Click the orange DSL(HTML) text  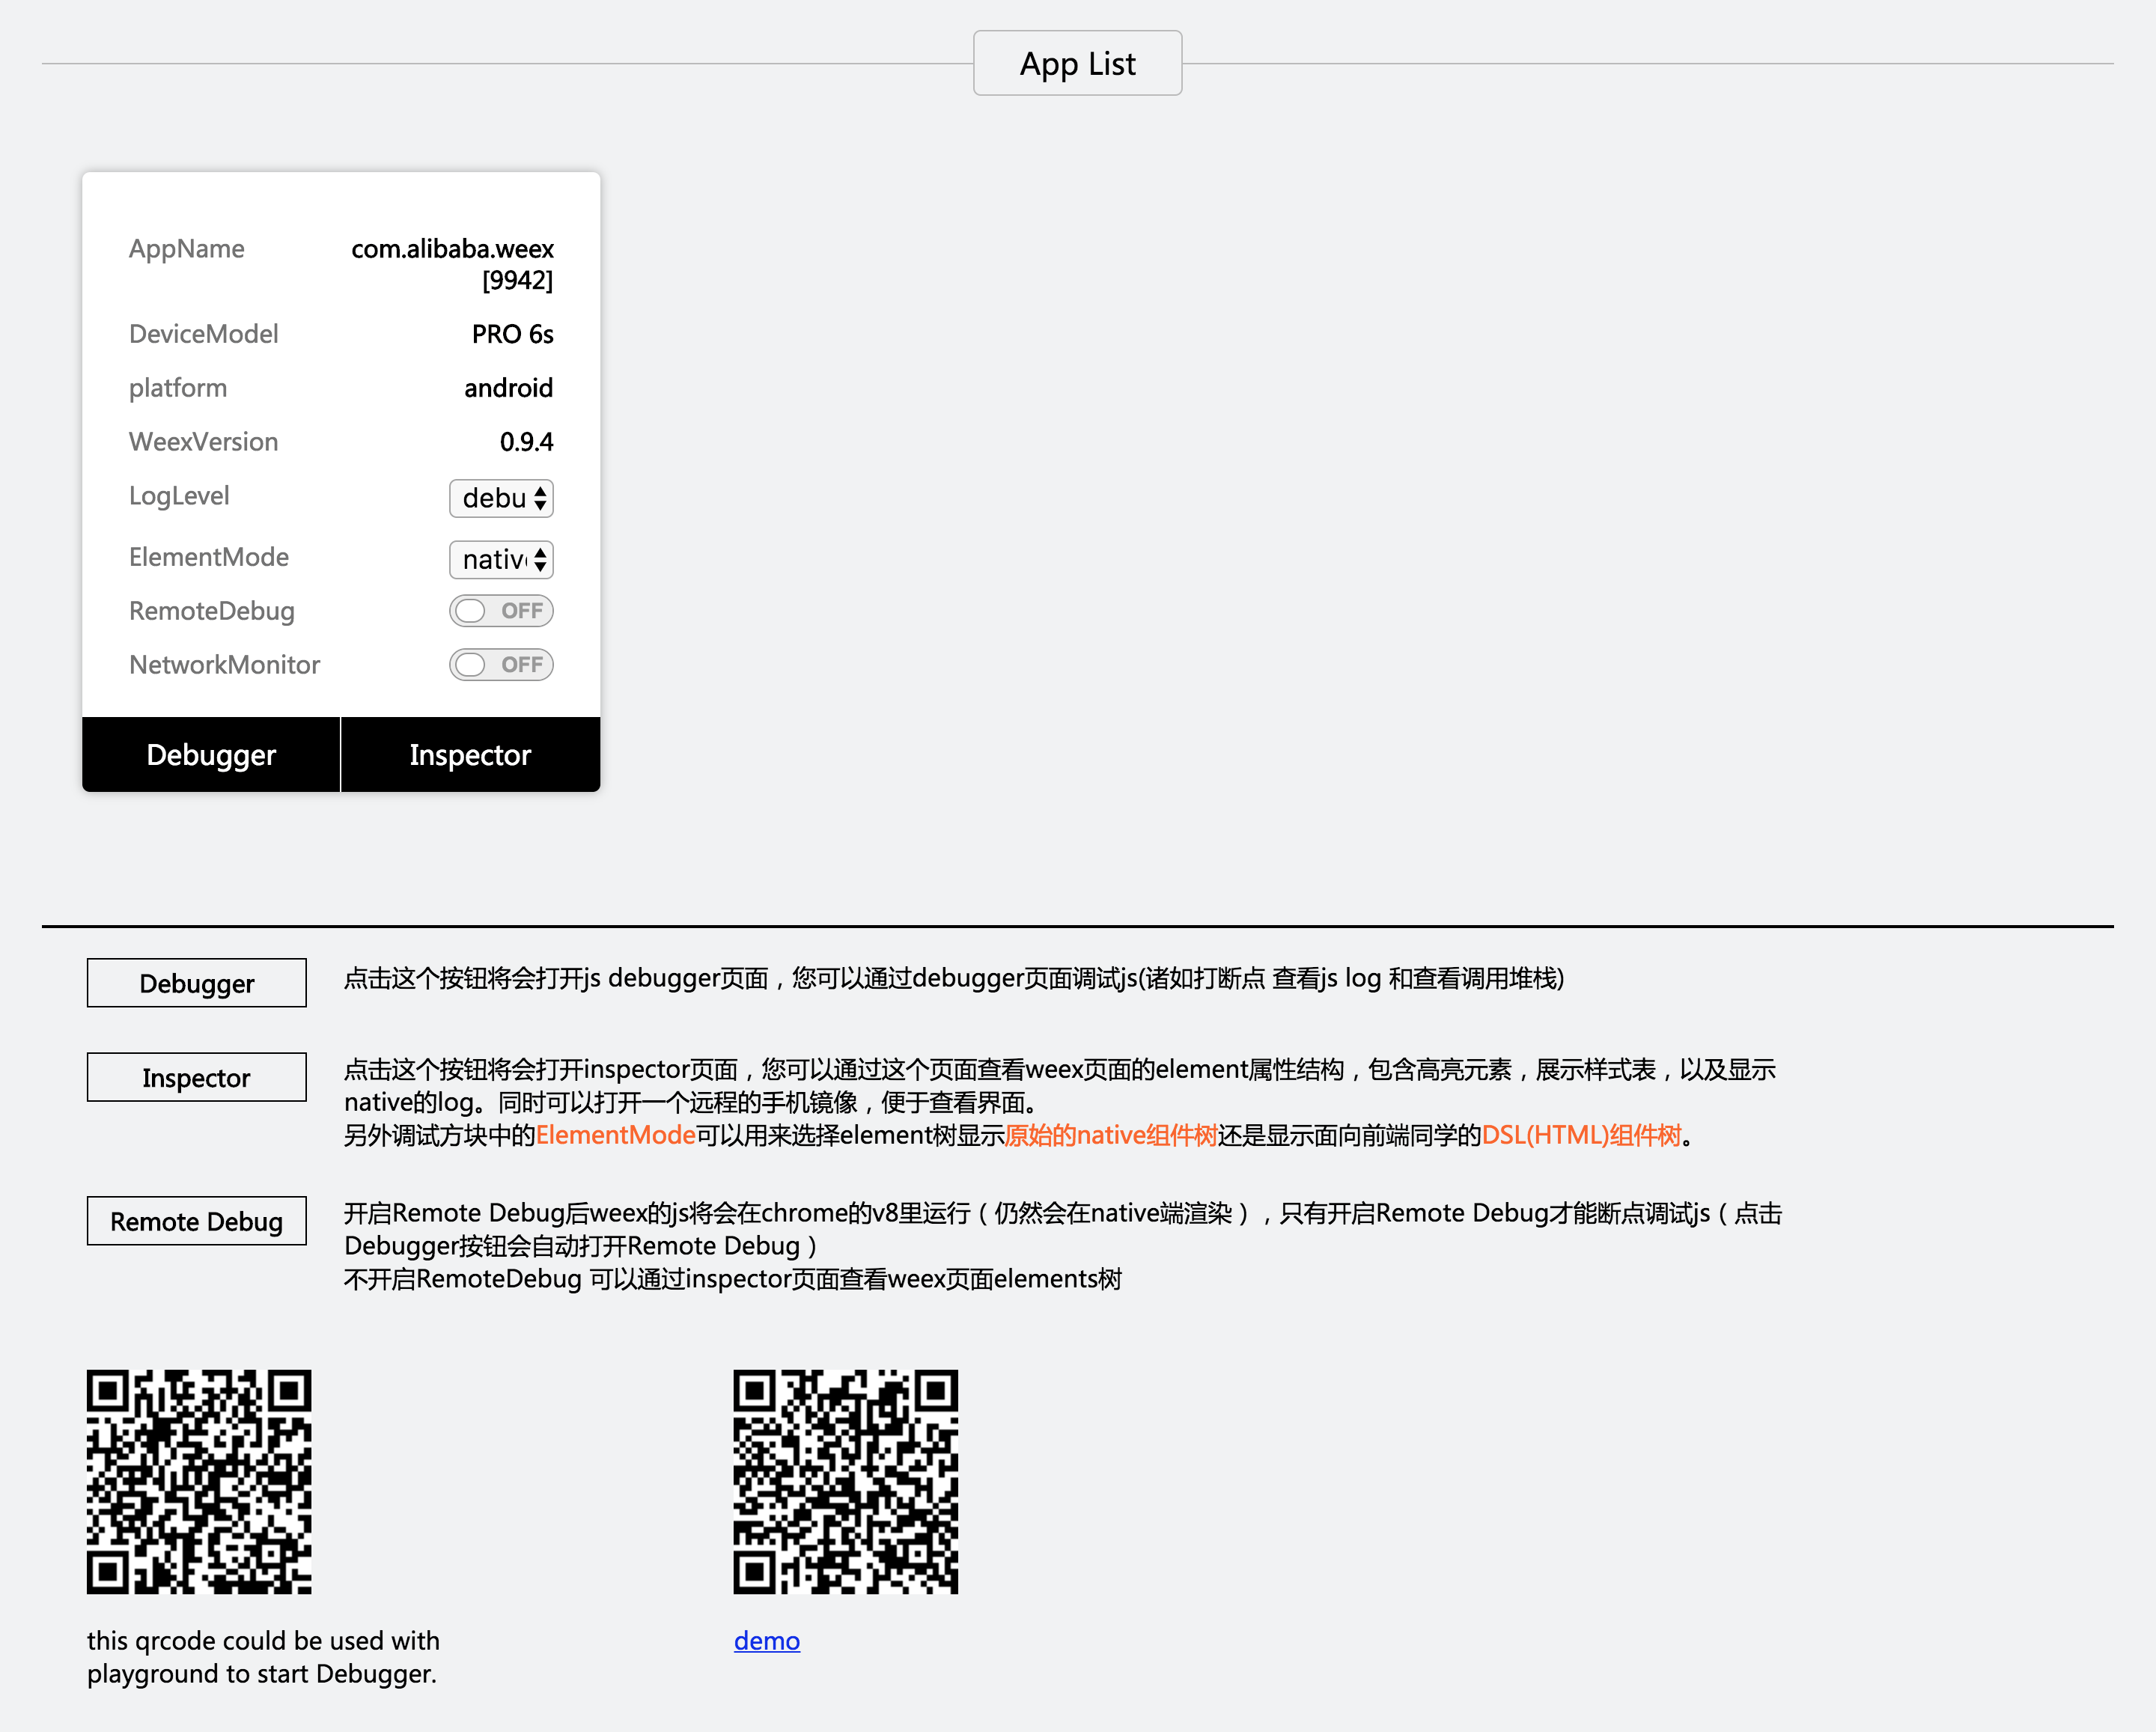pyautogui.click(x=1582, y=1135)
